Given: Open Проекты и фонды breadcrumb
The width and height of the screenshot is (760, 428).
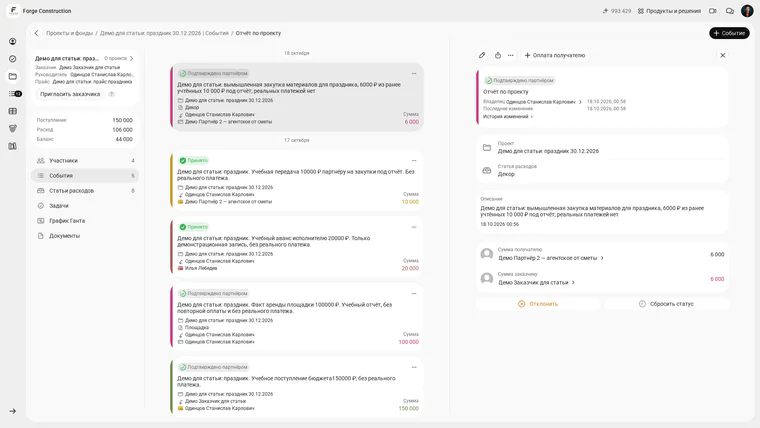Looking at the screenshot, I should [69, 33].
